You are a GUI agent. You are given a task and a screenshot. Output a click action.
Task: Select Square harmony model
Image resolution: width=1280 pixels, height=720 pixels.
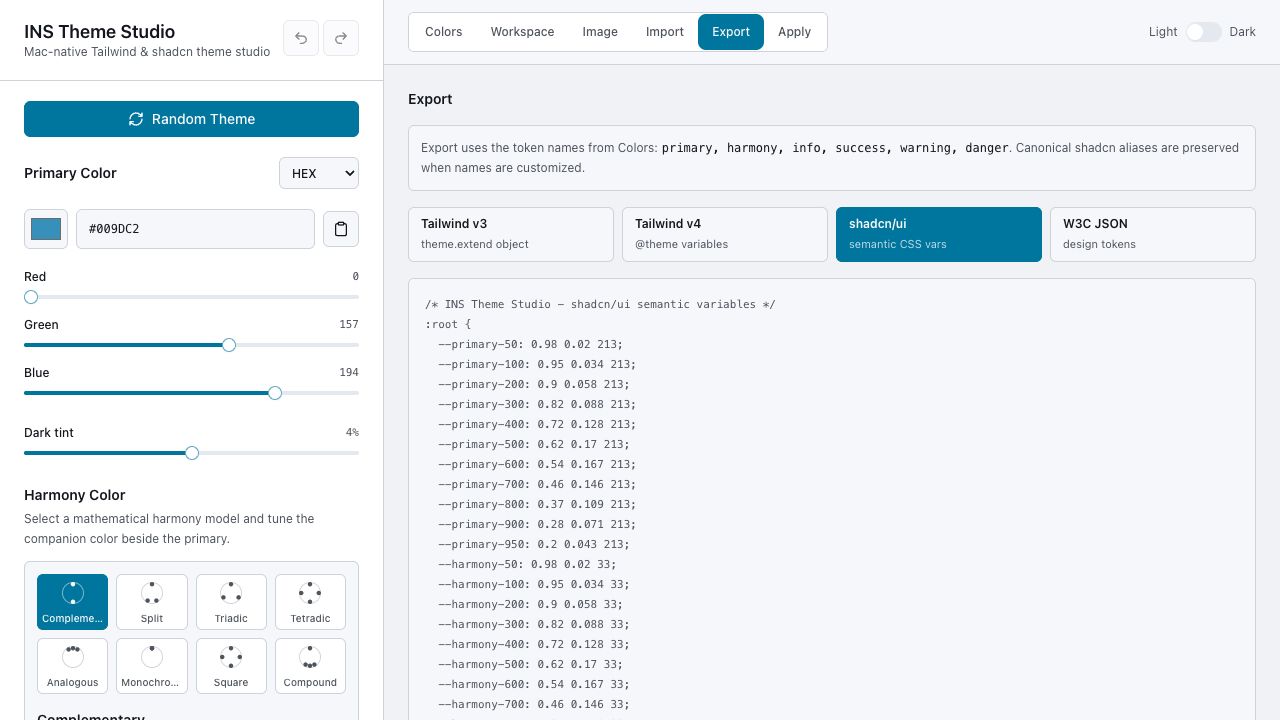pos(231,666)
